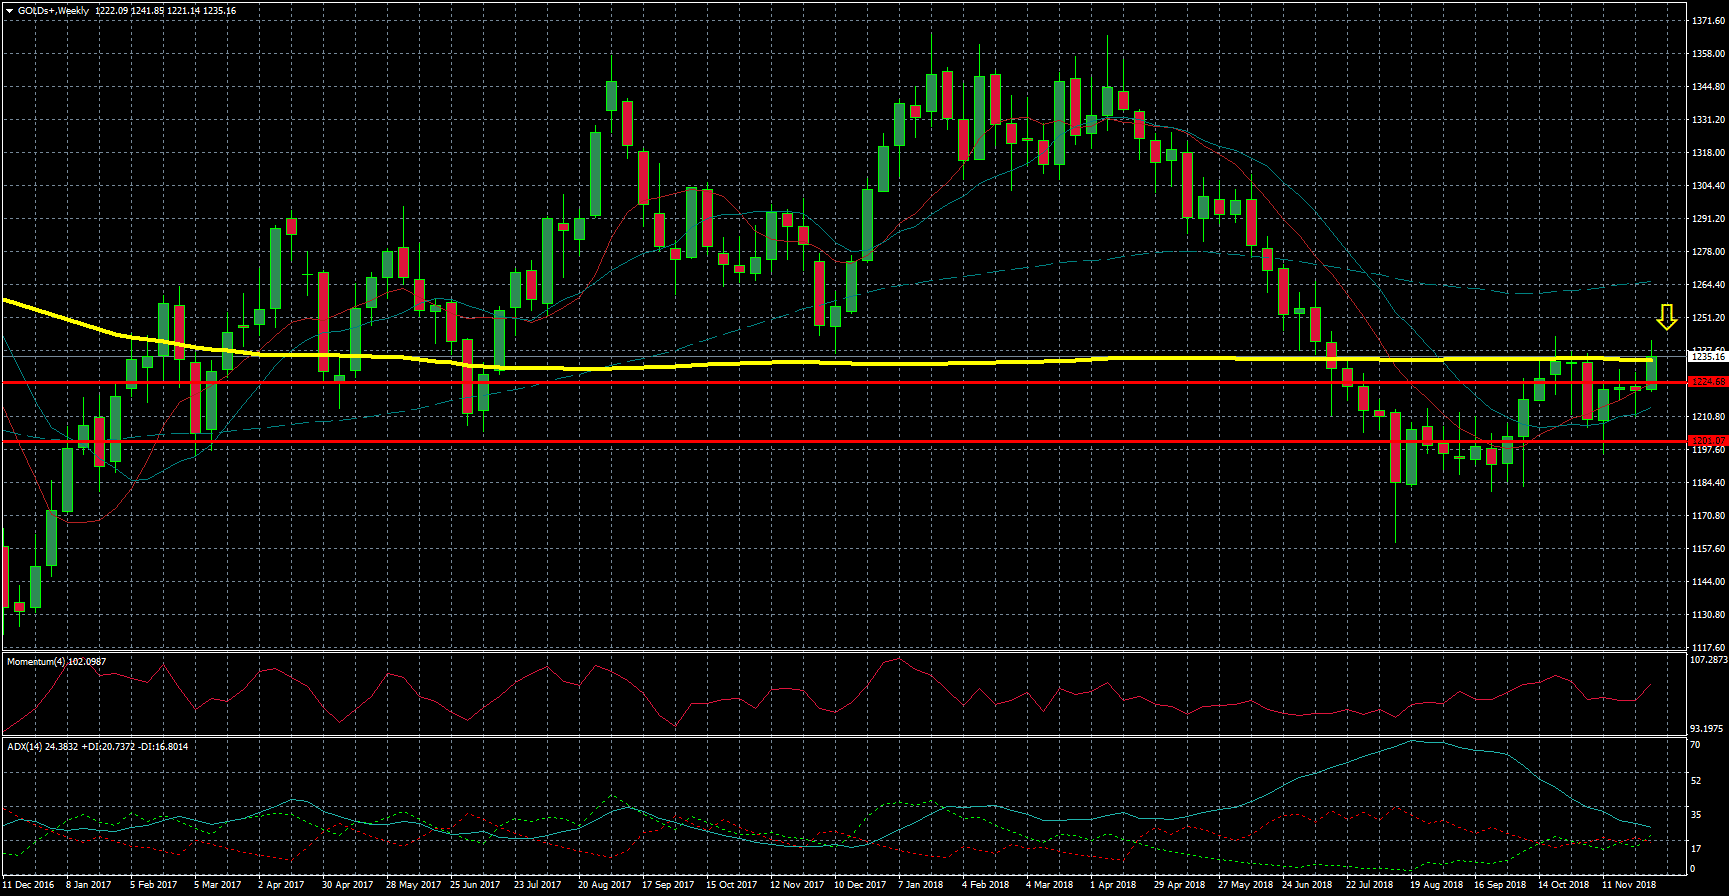The width and height of the screenshot is (1729, 896).
Task: Select the red 1224.68 price level tag
Action: point(1707,382)
